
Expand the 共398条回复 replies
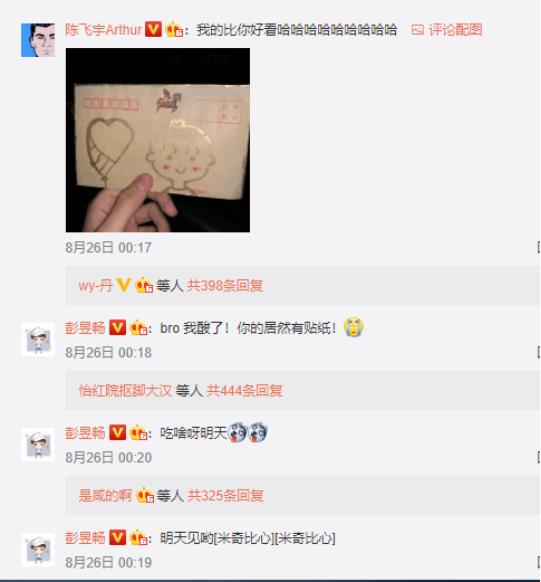[225, 285]
